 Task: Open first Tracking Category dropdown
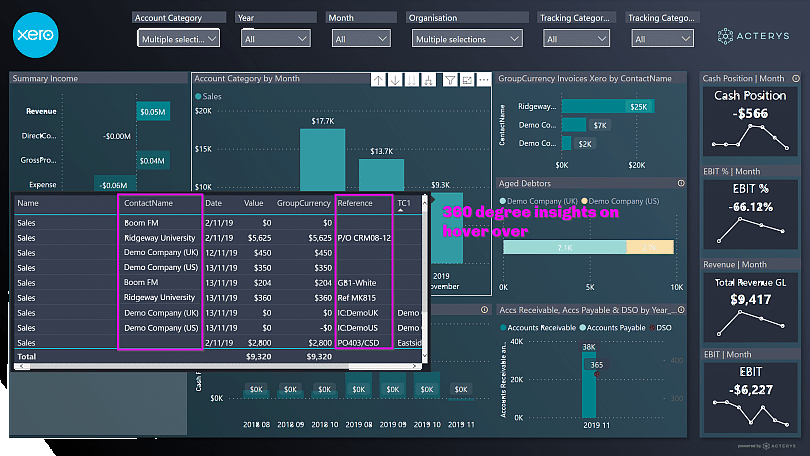click(x=576, y=39)
